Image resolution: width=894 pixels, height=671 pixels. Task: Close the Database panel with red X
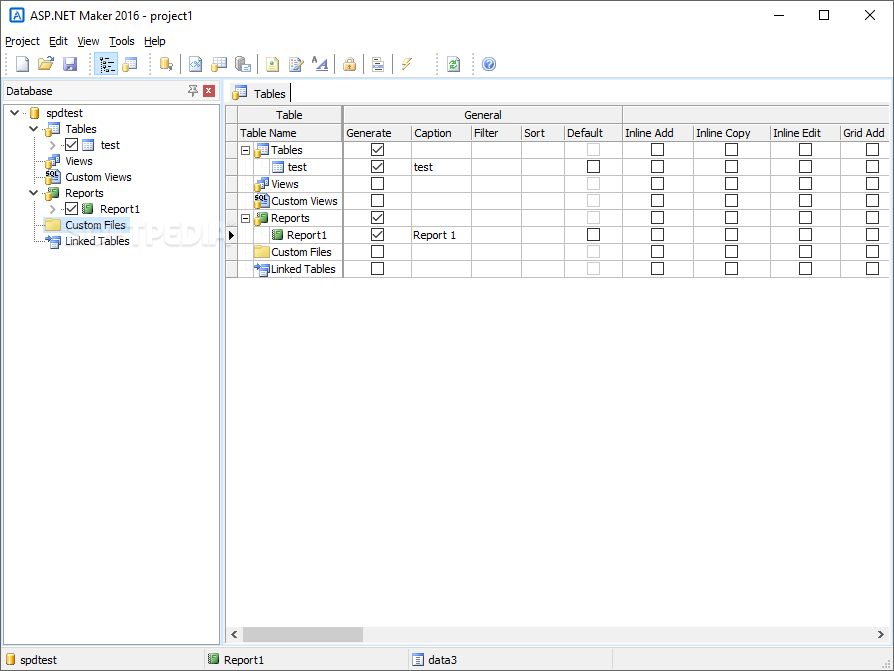[209, 91]
